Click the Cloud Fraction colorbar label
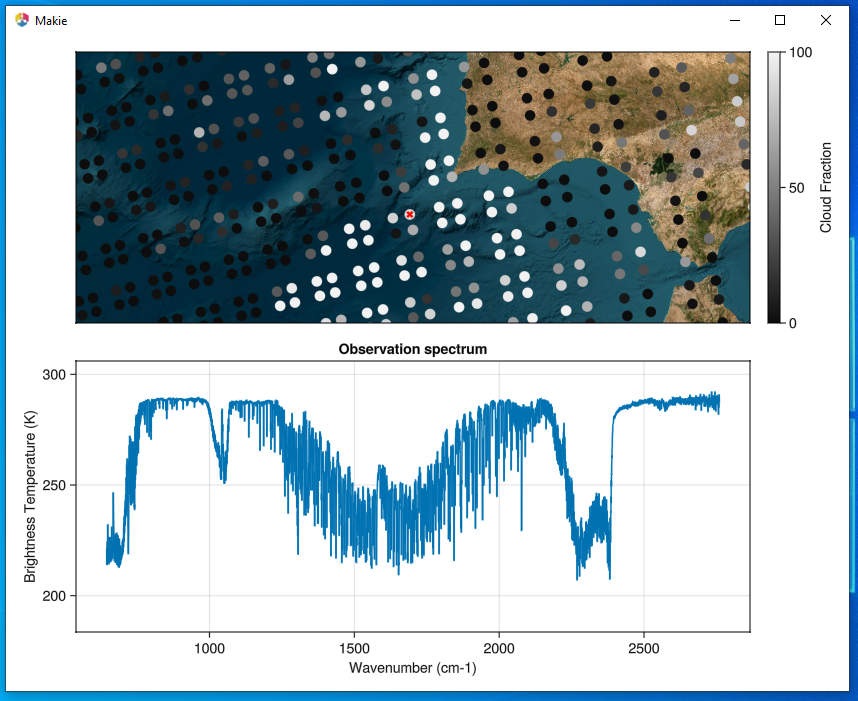 click(826, 186)
